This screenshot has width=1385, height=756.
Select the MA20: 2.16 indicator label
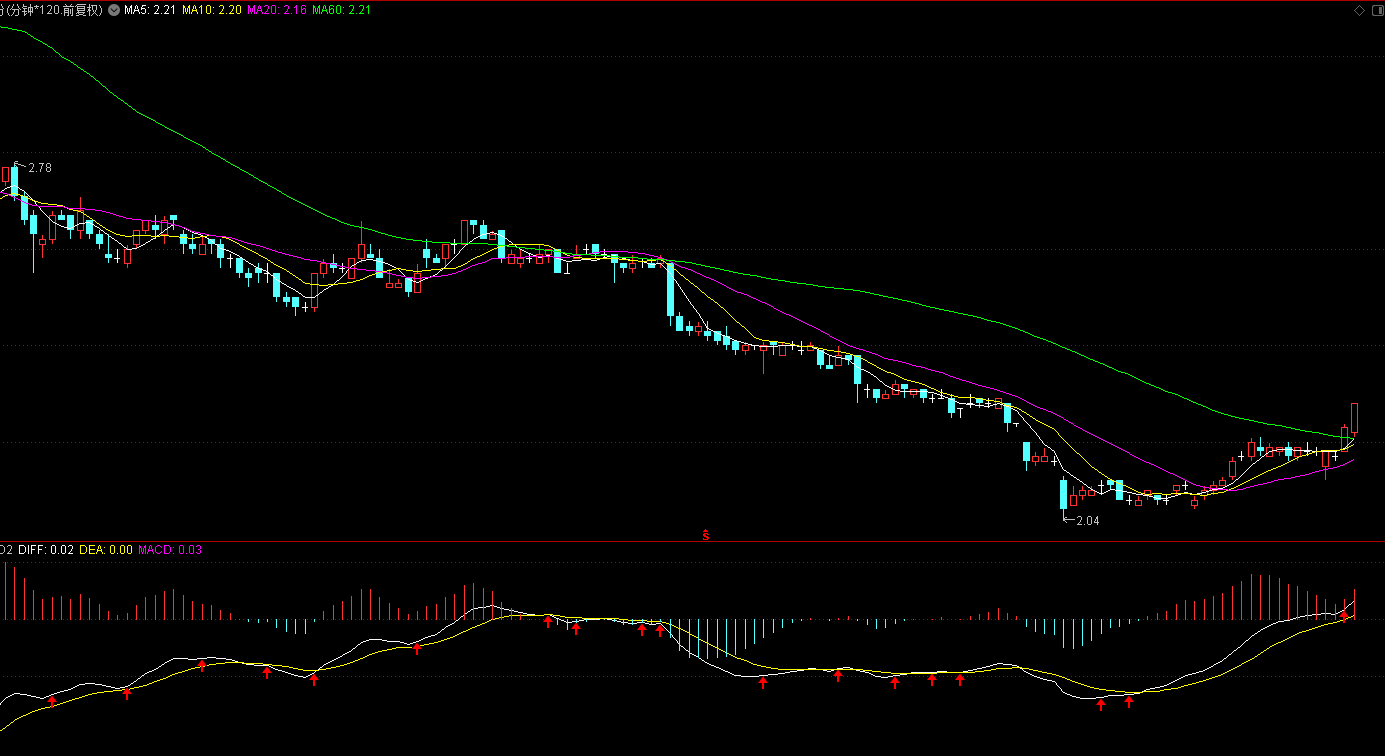277,9
